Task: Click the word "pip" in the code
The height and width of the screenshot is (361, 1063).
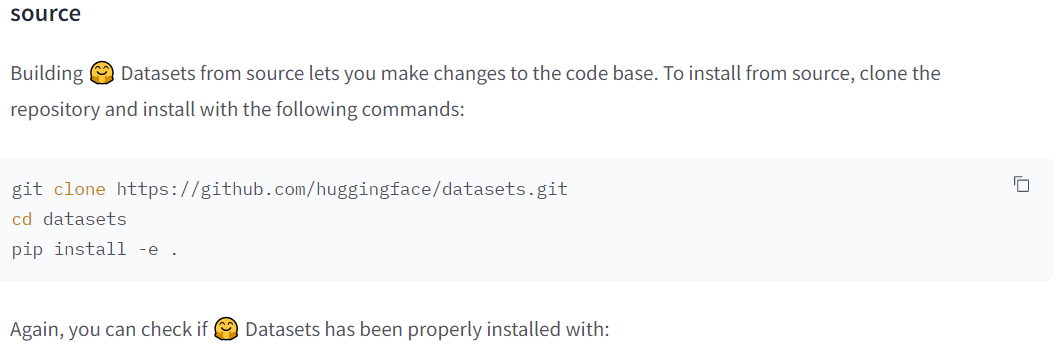Action: point(27,250)
